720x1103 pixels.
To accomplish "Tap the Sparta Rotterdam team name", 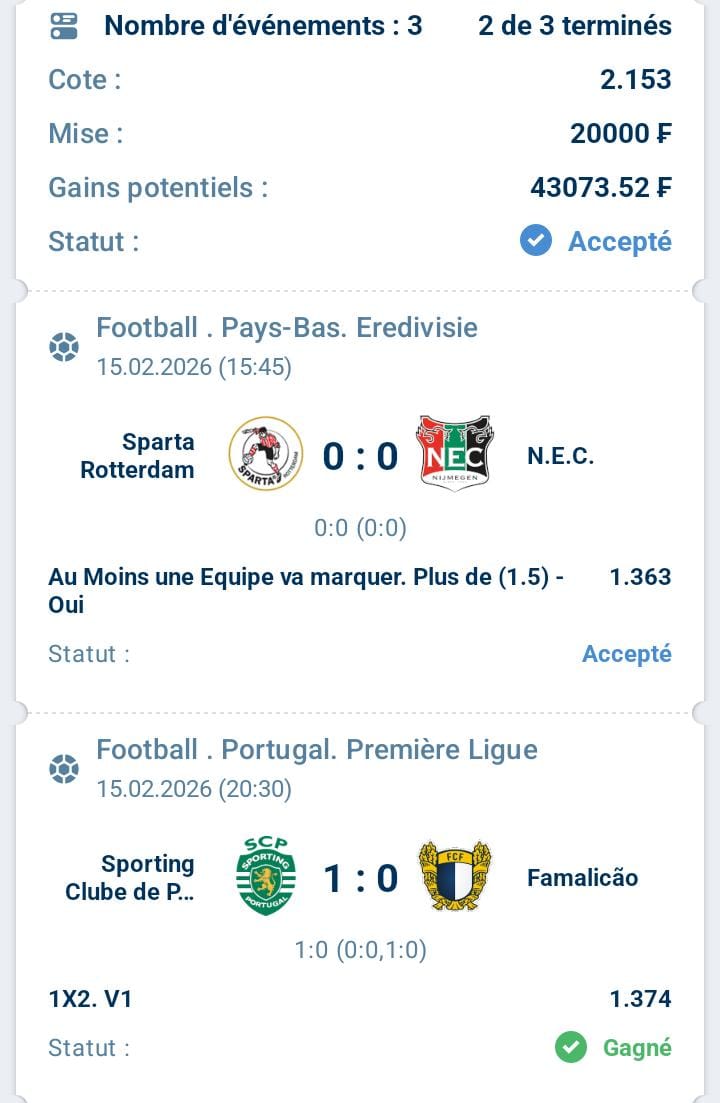I will [138, 456].
